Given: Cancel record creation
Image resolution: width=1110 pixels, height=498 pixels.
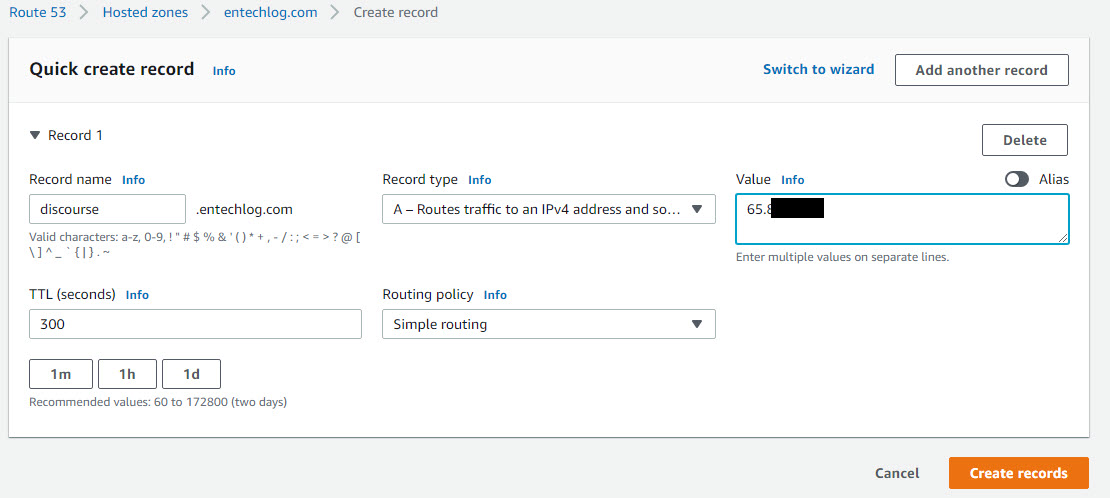Looking at the screenshot, I should tap(897, 473).
